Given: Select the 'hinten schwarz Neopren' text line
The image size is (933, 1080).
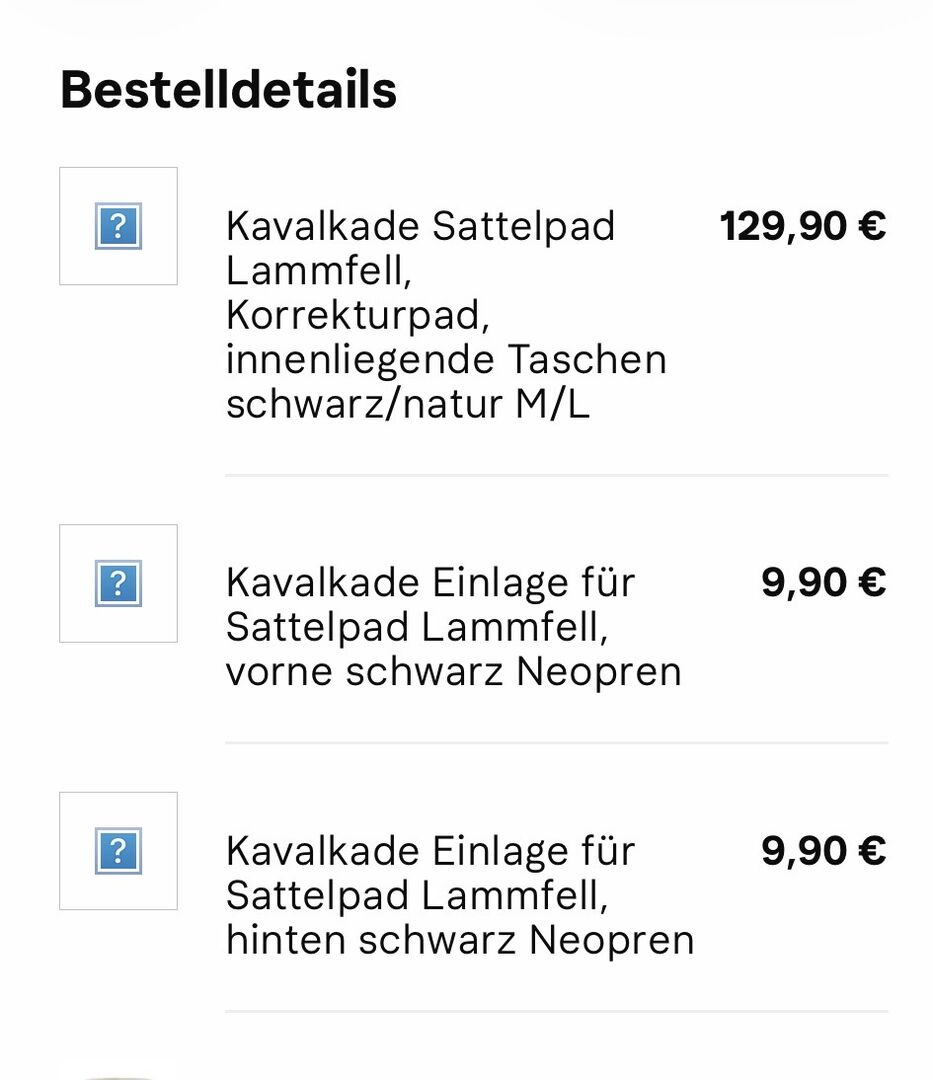Looking at the screenshot, I should point(459,940).
